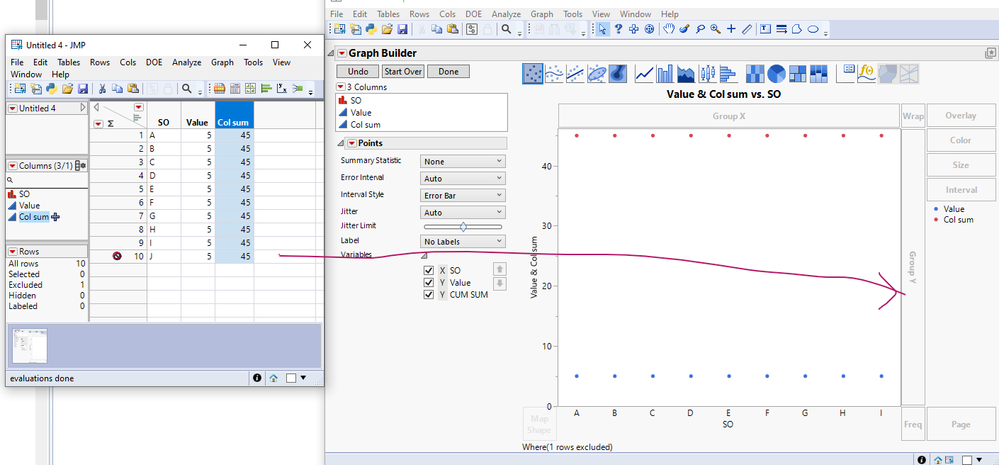Open the Columns (3/1) red triangle menu

[13, 166]
